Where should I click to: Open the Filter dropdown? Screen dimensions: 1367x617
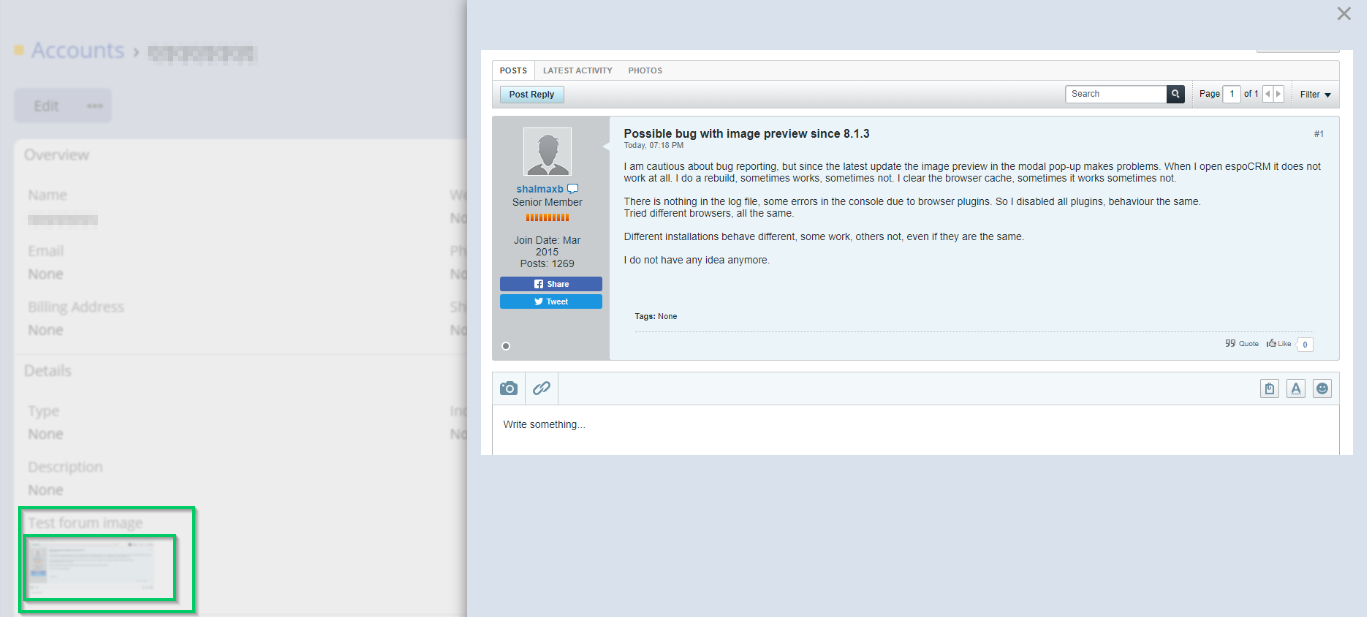point(1315,94)
